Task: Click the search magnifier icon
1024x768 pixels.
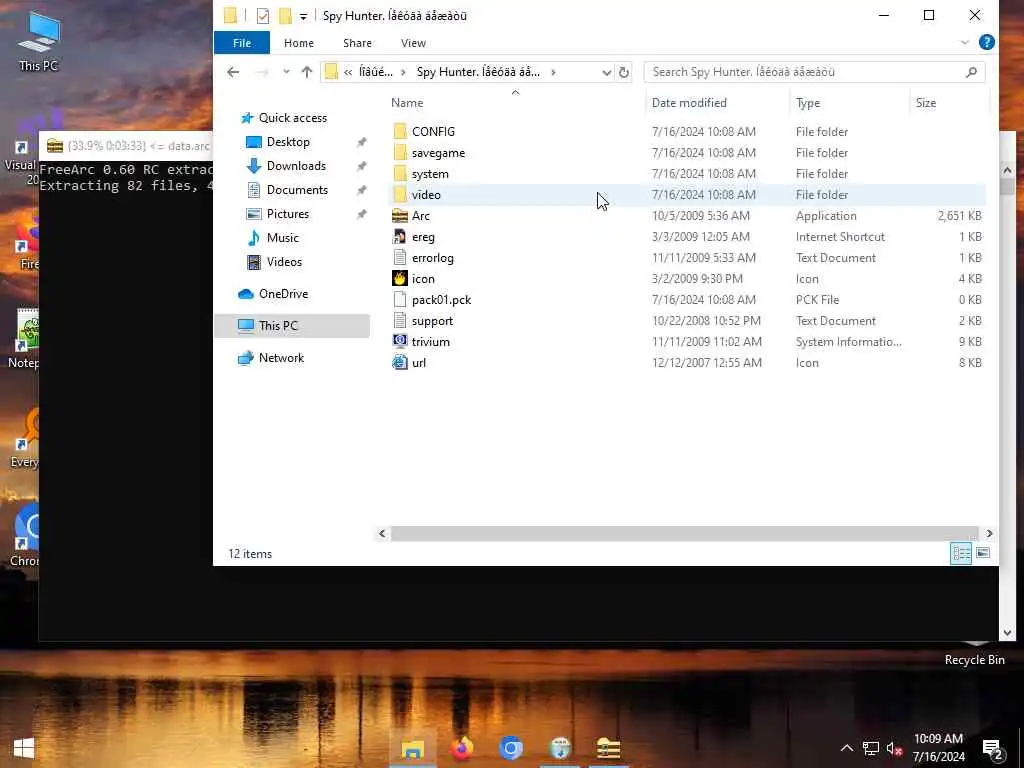Action: pos(971,72)
